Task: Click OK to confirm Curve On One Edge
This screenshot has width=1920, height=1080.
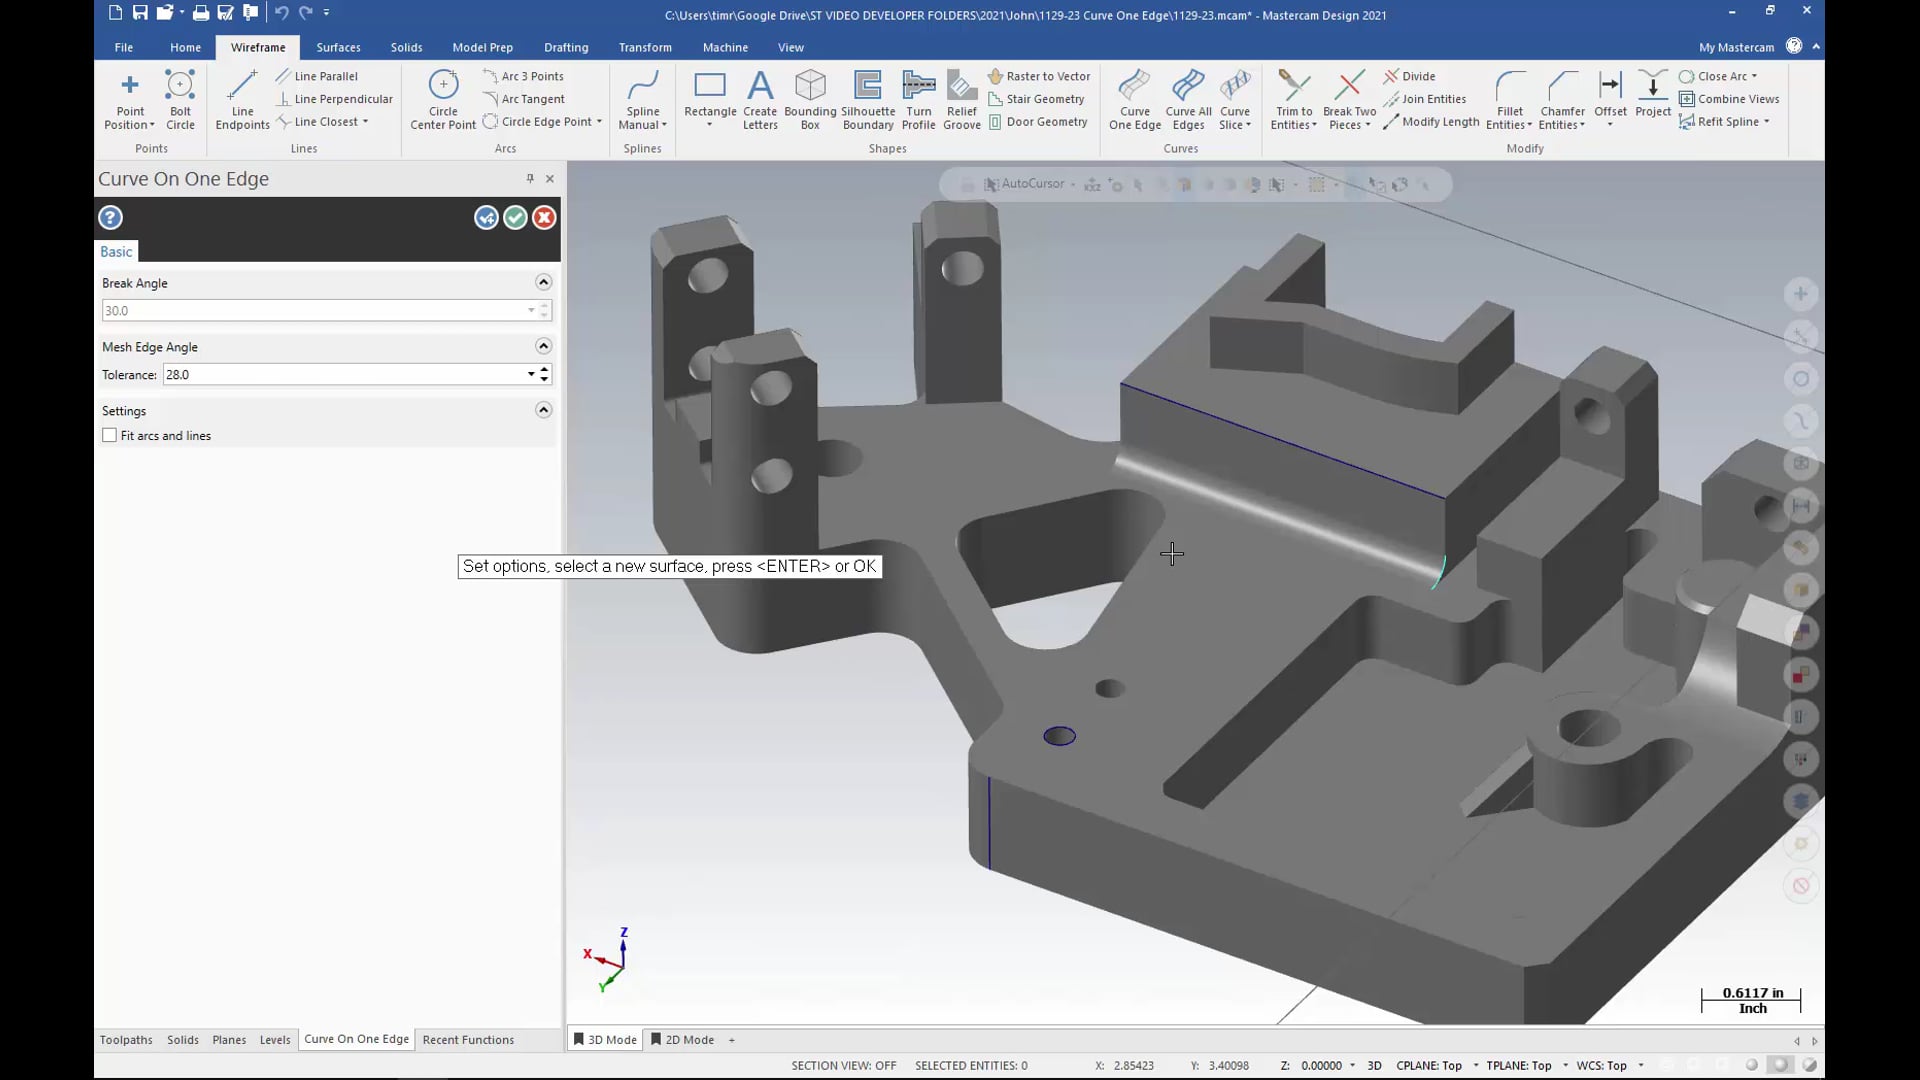Action: tap(514, 216)
